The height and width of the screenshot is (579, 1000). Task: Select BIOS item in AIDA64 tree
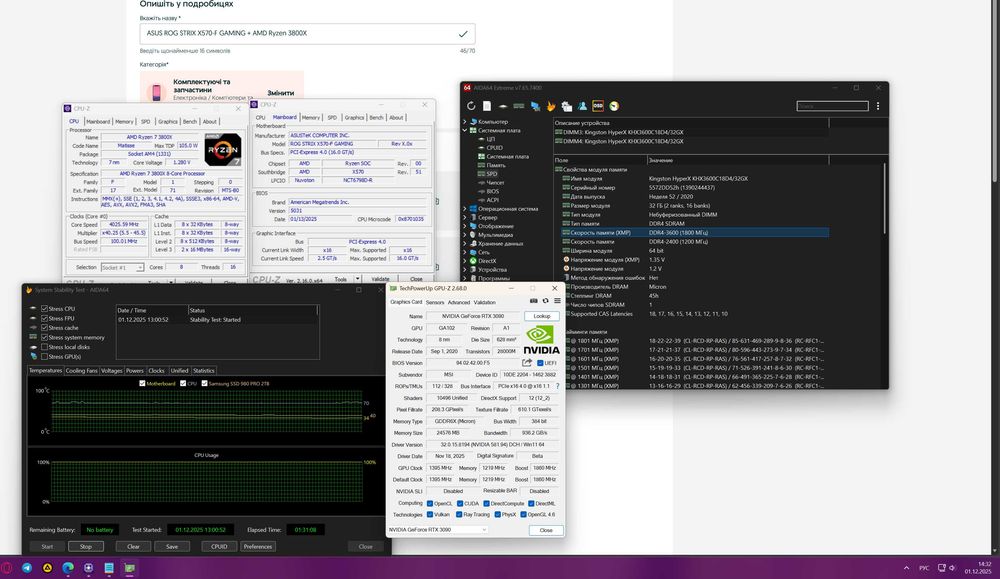492,191
